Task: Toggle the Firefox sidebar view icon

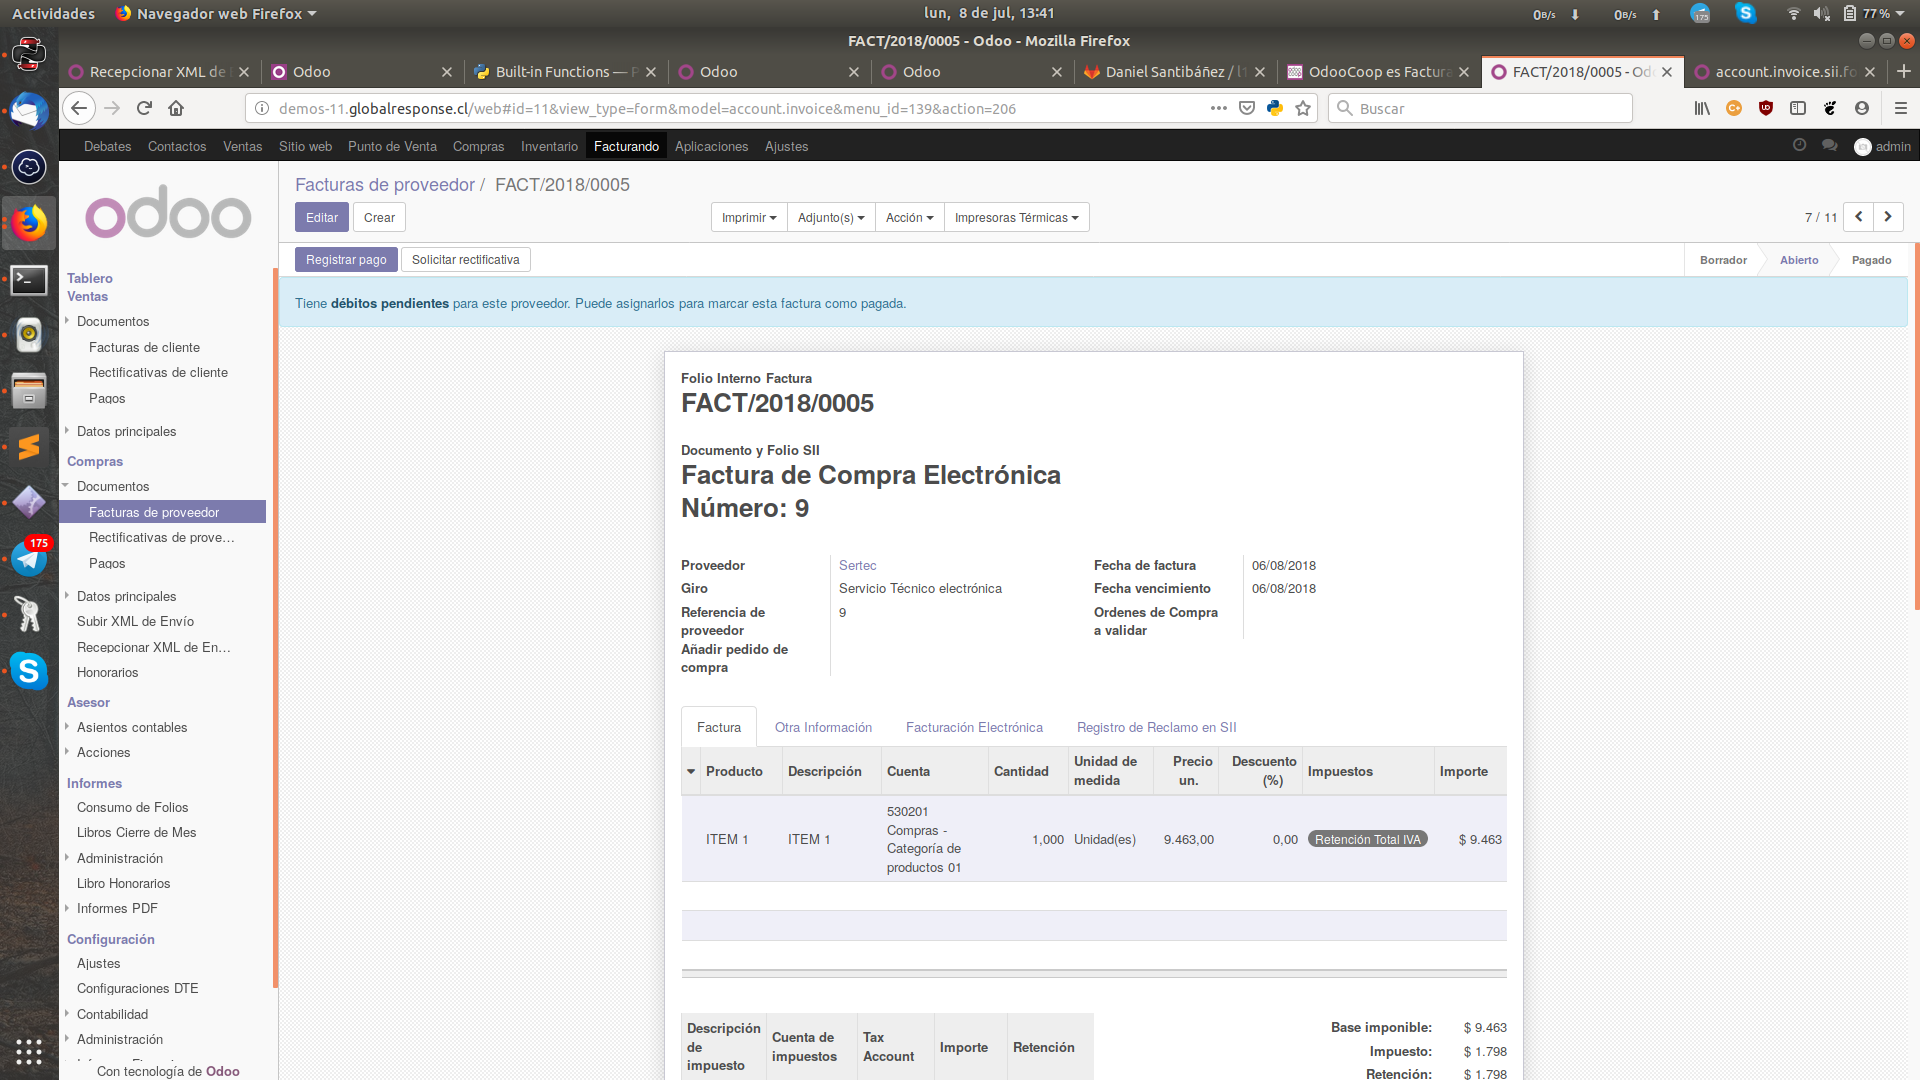Action: 1799,108
